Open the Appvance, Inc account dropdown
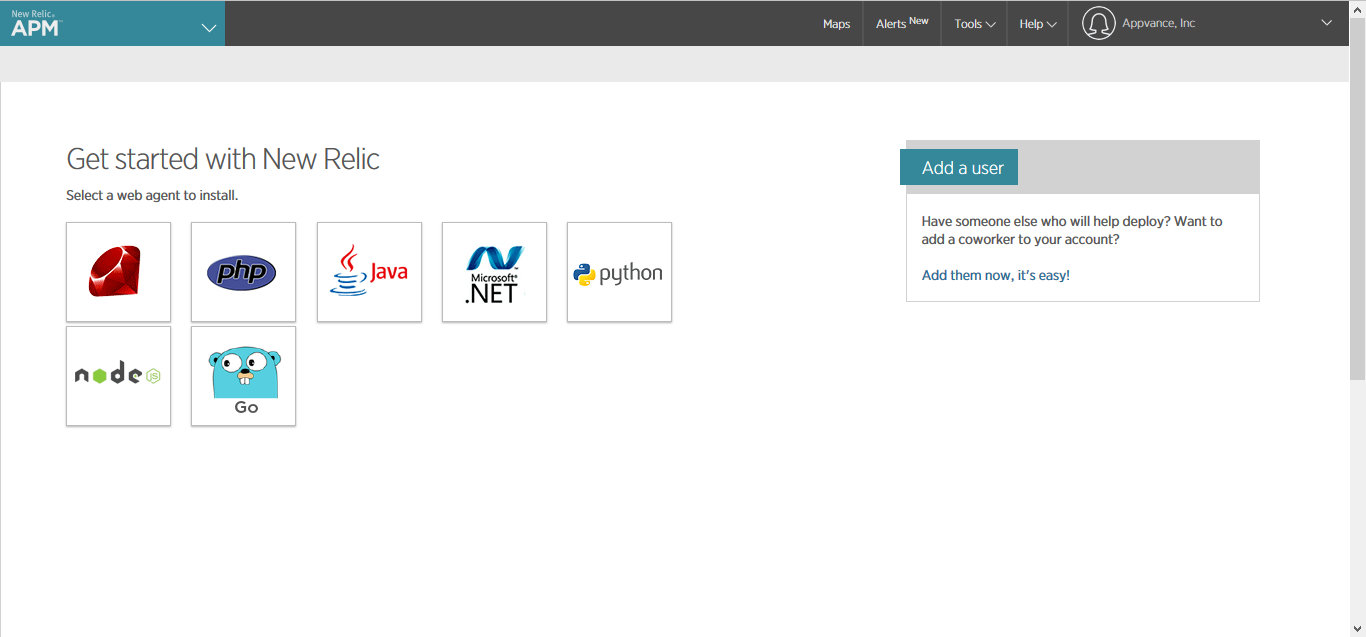1366x637 pixels. tap(1208, 23)
